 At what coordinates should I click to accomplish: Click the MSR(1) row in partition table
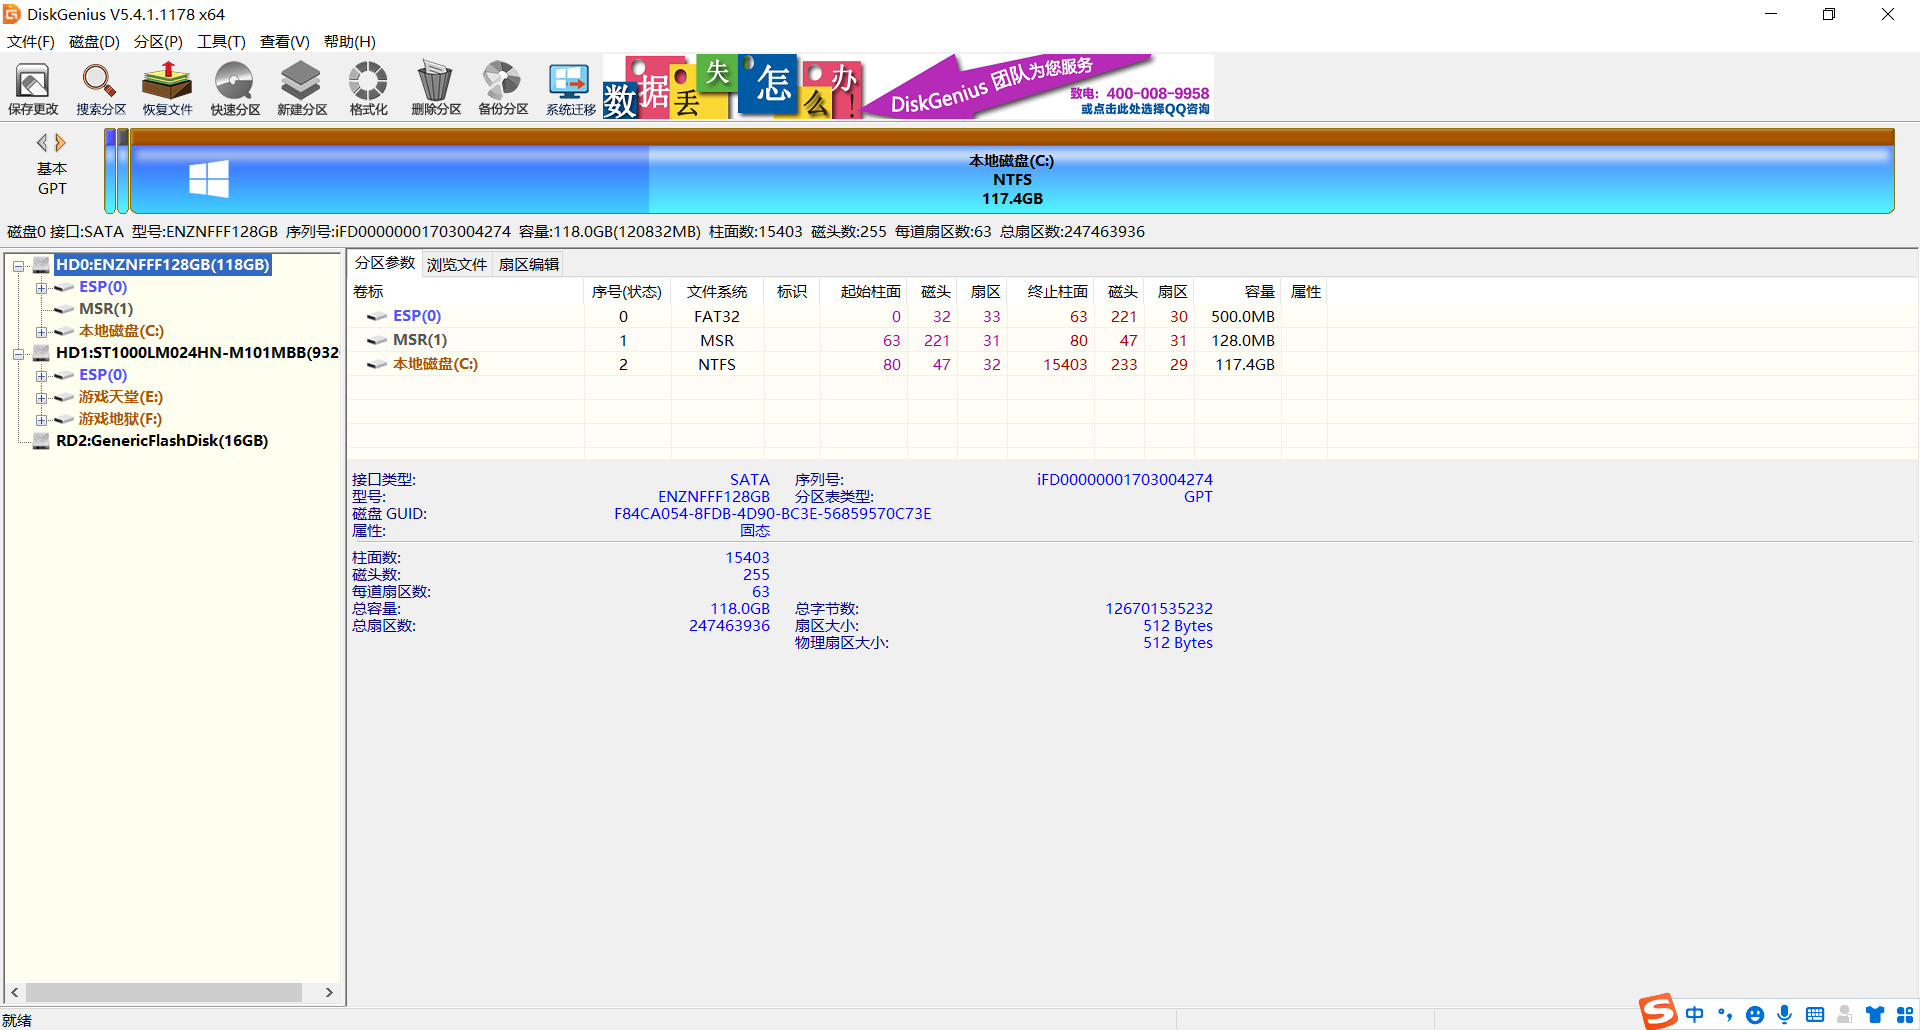pyautogui.click(x=837, y=340)
